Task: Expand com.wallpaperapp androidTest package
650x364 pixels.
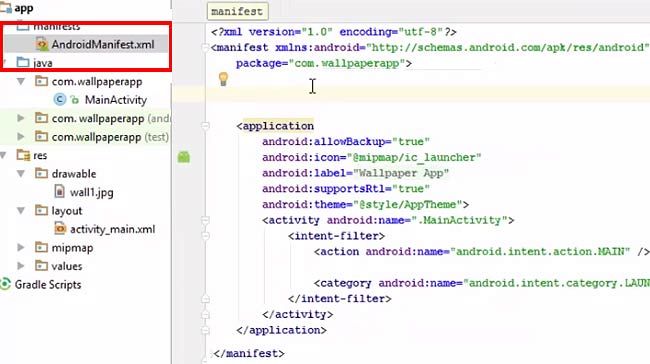Action: coord(21,118)
